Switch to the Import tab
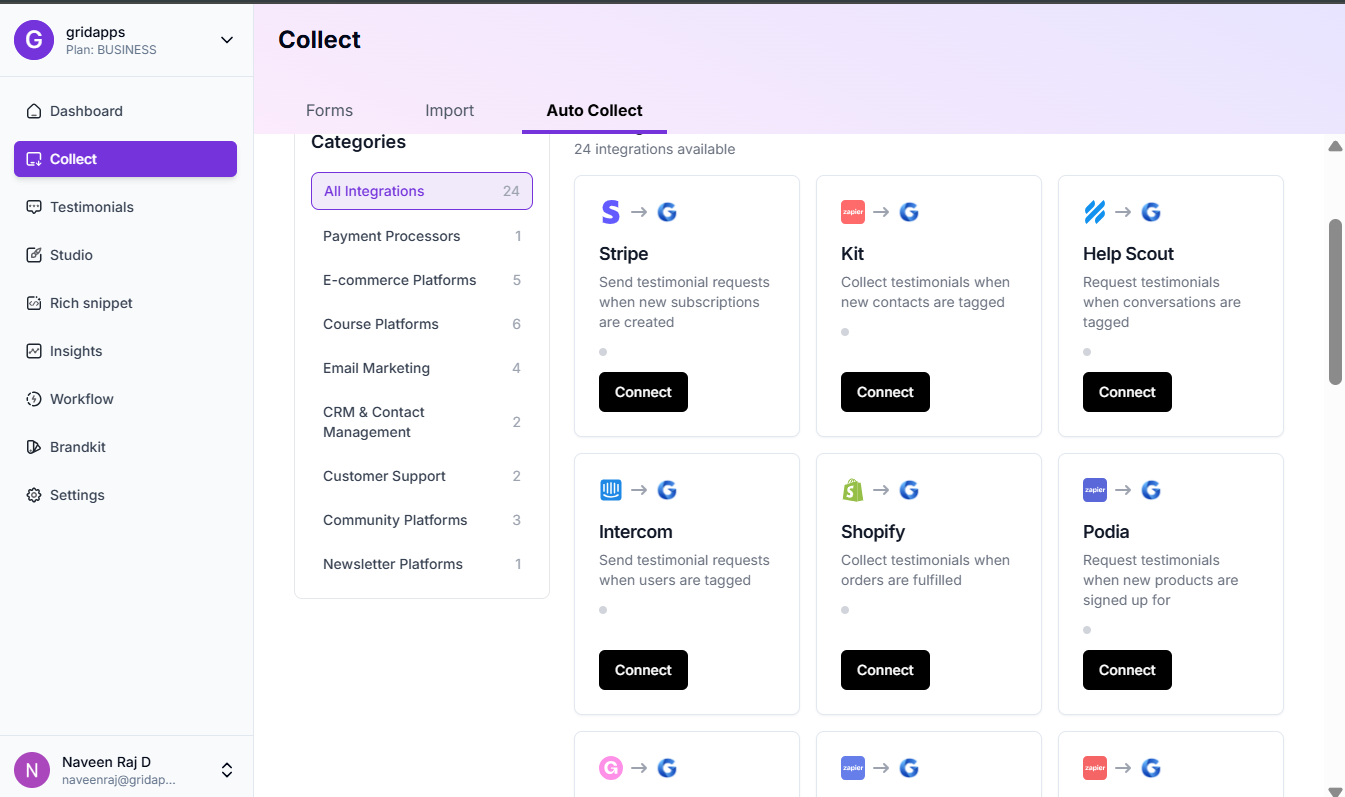This screenshot has width=1345, height=797. pos(449,110)
